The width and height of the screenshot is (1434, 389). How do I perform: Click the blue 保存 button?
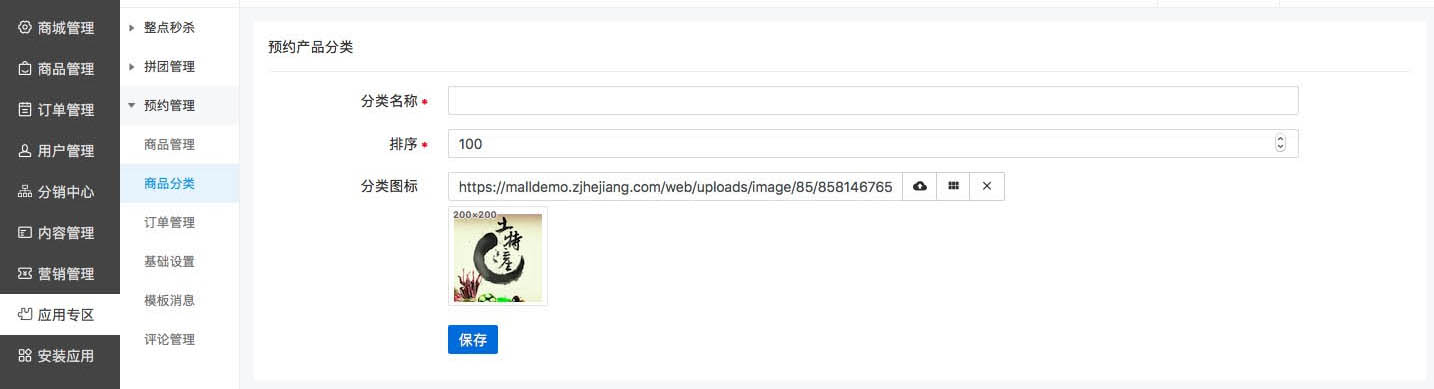473,340
